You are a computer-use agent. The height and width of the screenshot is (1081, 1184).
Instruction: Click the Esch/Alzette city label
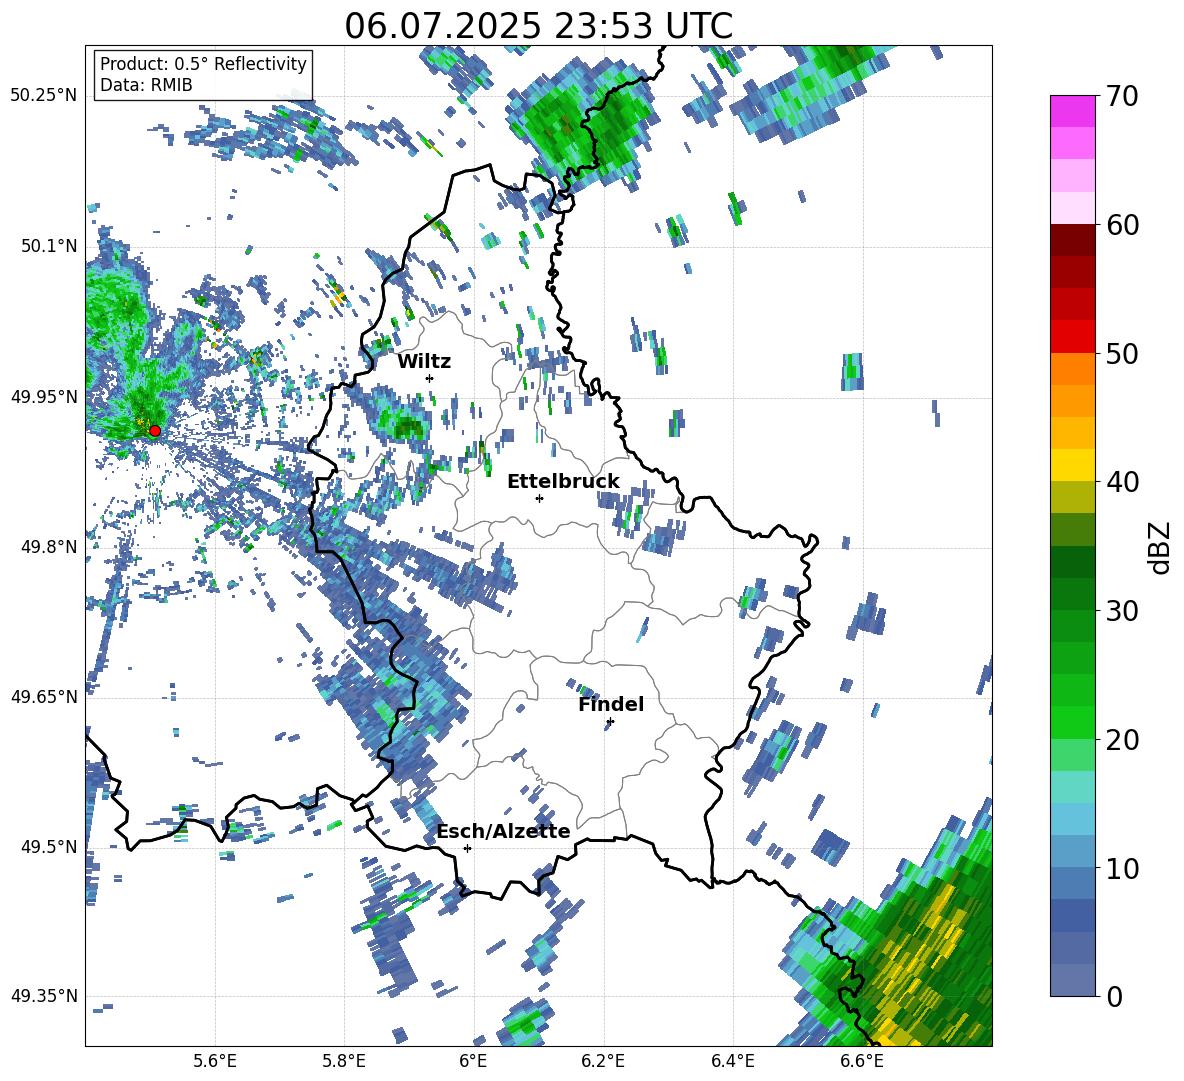click(503, 832)
